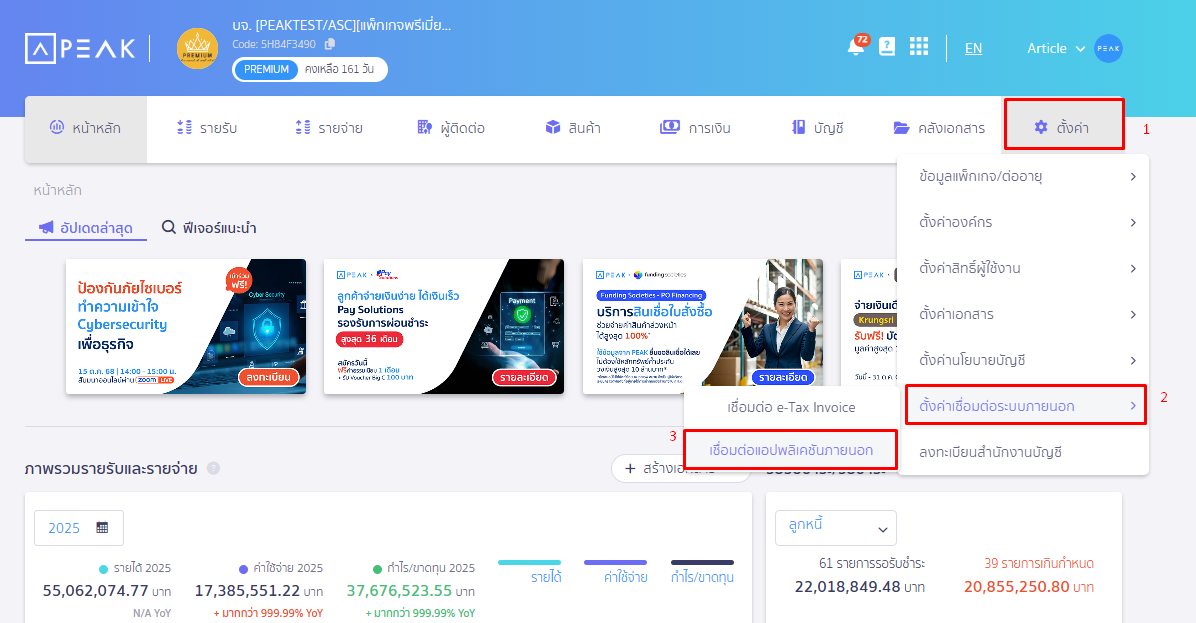Open the ลูกหนี้ dropdown selector
The height and width of the screenshot is (623, 1196).
click(835, 527)
